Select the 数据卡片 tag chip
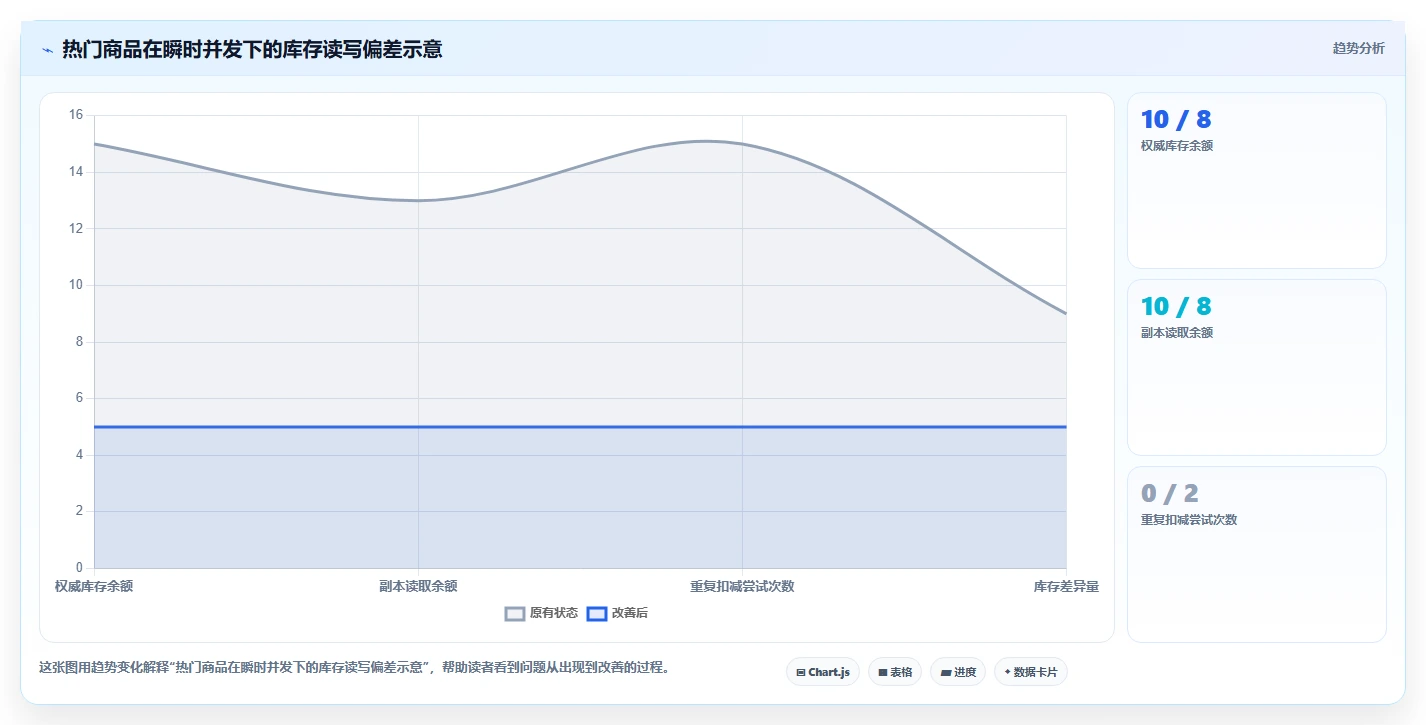The width and height of the screenshot is (1426, 725). pyautogui.click(x=1031, y=672)
